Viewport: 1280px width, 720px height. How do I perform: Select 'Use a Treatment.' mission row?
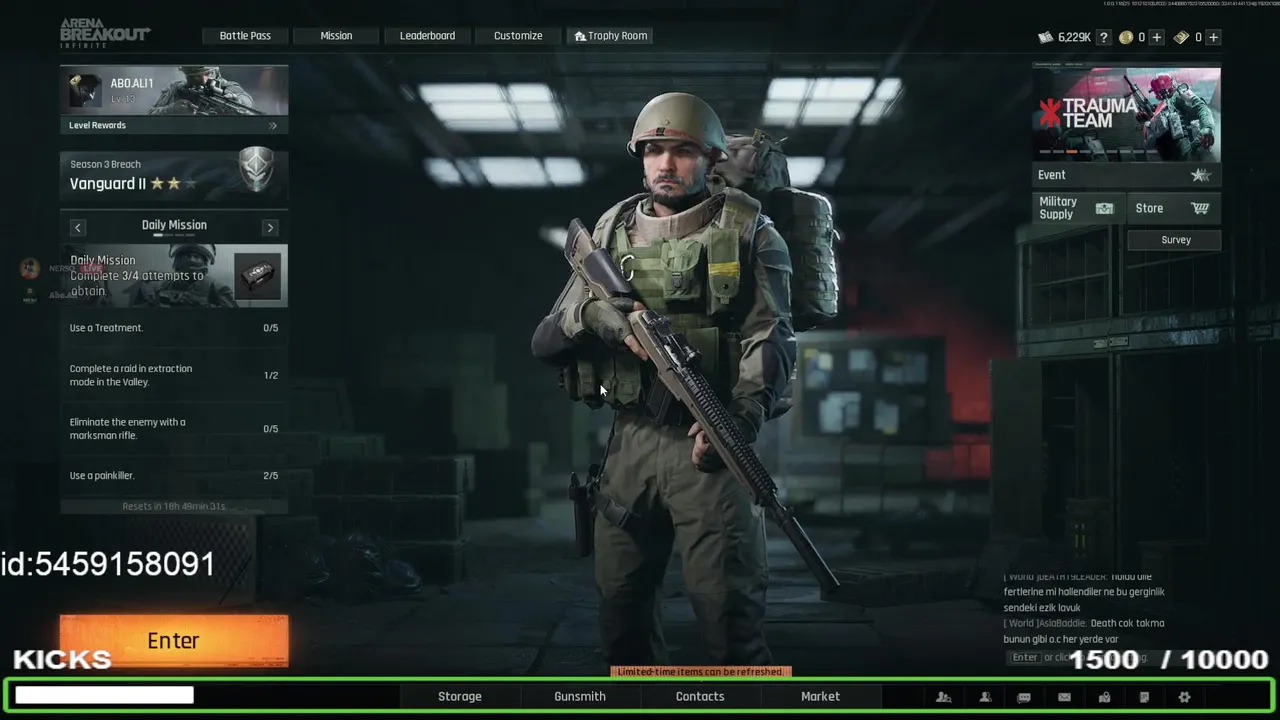point(174,328)
